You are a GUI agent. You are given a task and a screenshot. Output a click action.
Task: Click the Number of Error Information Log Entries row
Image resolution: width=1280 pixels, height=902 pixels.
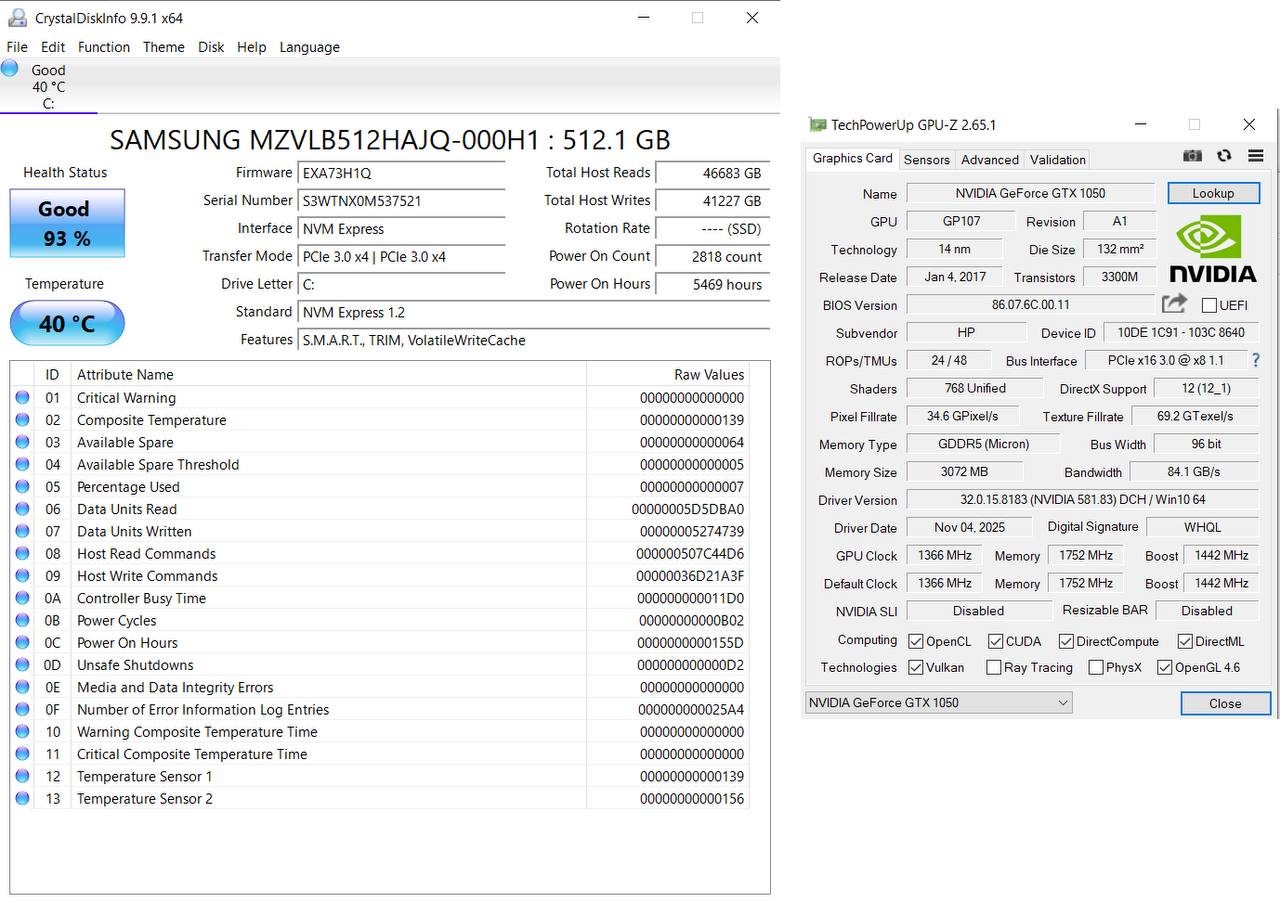tap(379, 710)
